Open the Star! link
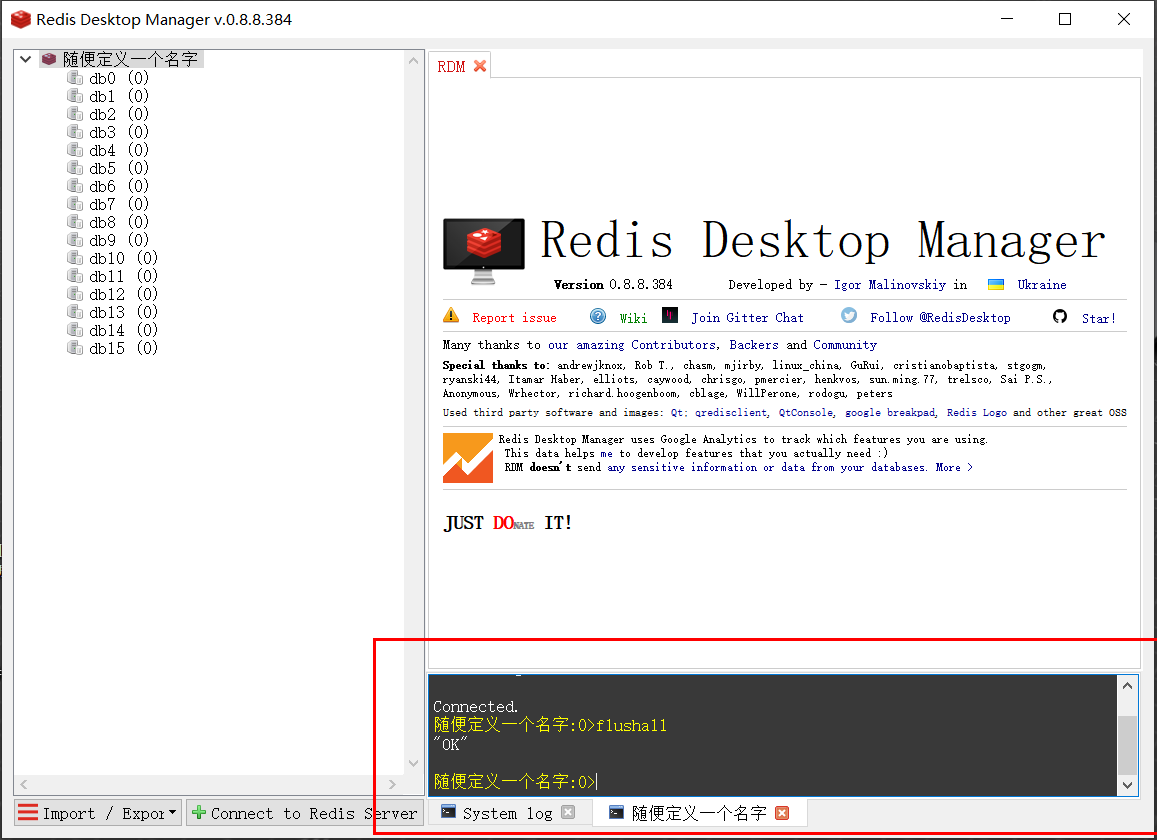 (x=1099, y=319)
